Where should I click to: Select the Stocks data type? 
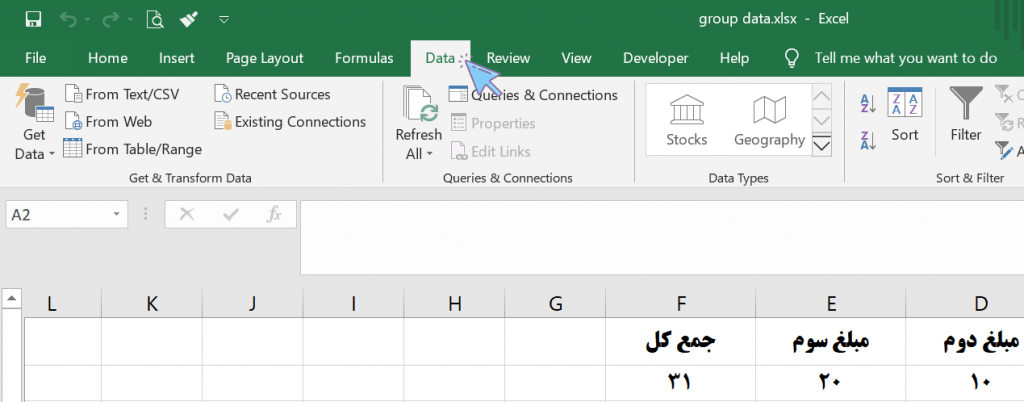[686, 119]
